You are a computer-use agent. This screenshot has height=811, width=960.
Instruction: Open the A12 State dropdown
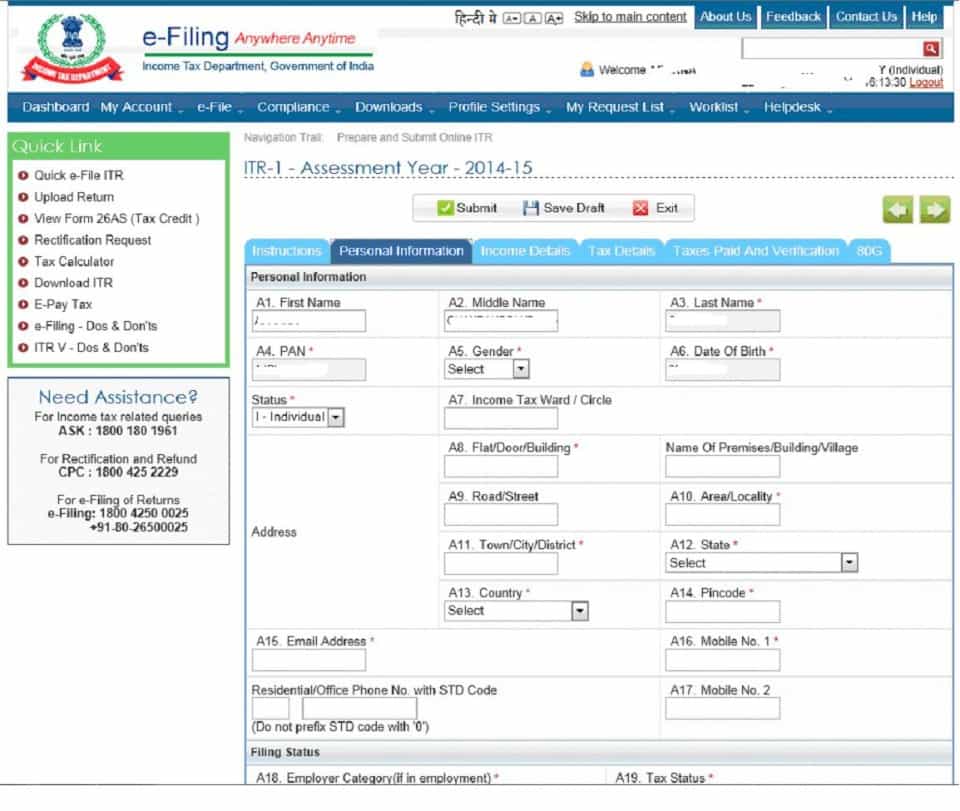pos(761,563)
